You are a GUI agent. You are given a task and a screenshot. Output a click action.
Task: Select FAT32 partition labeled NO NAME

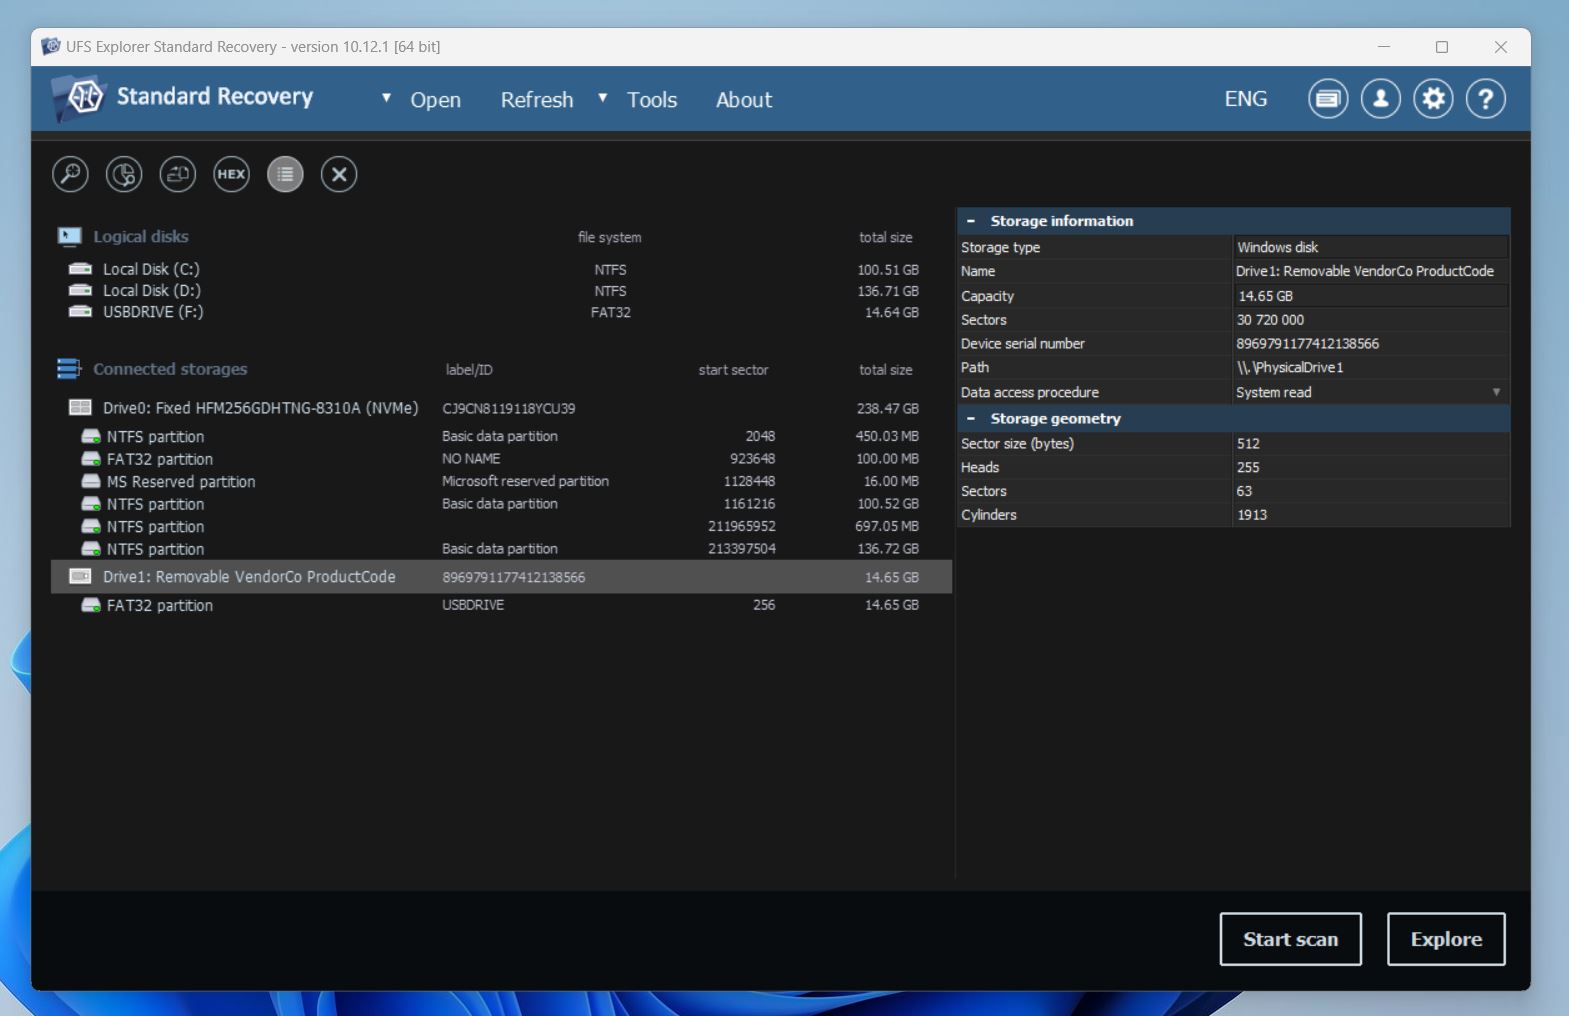501,459
